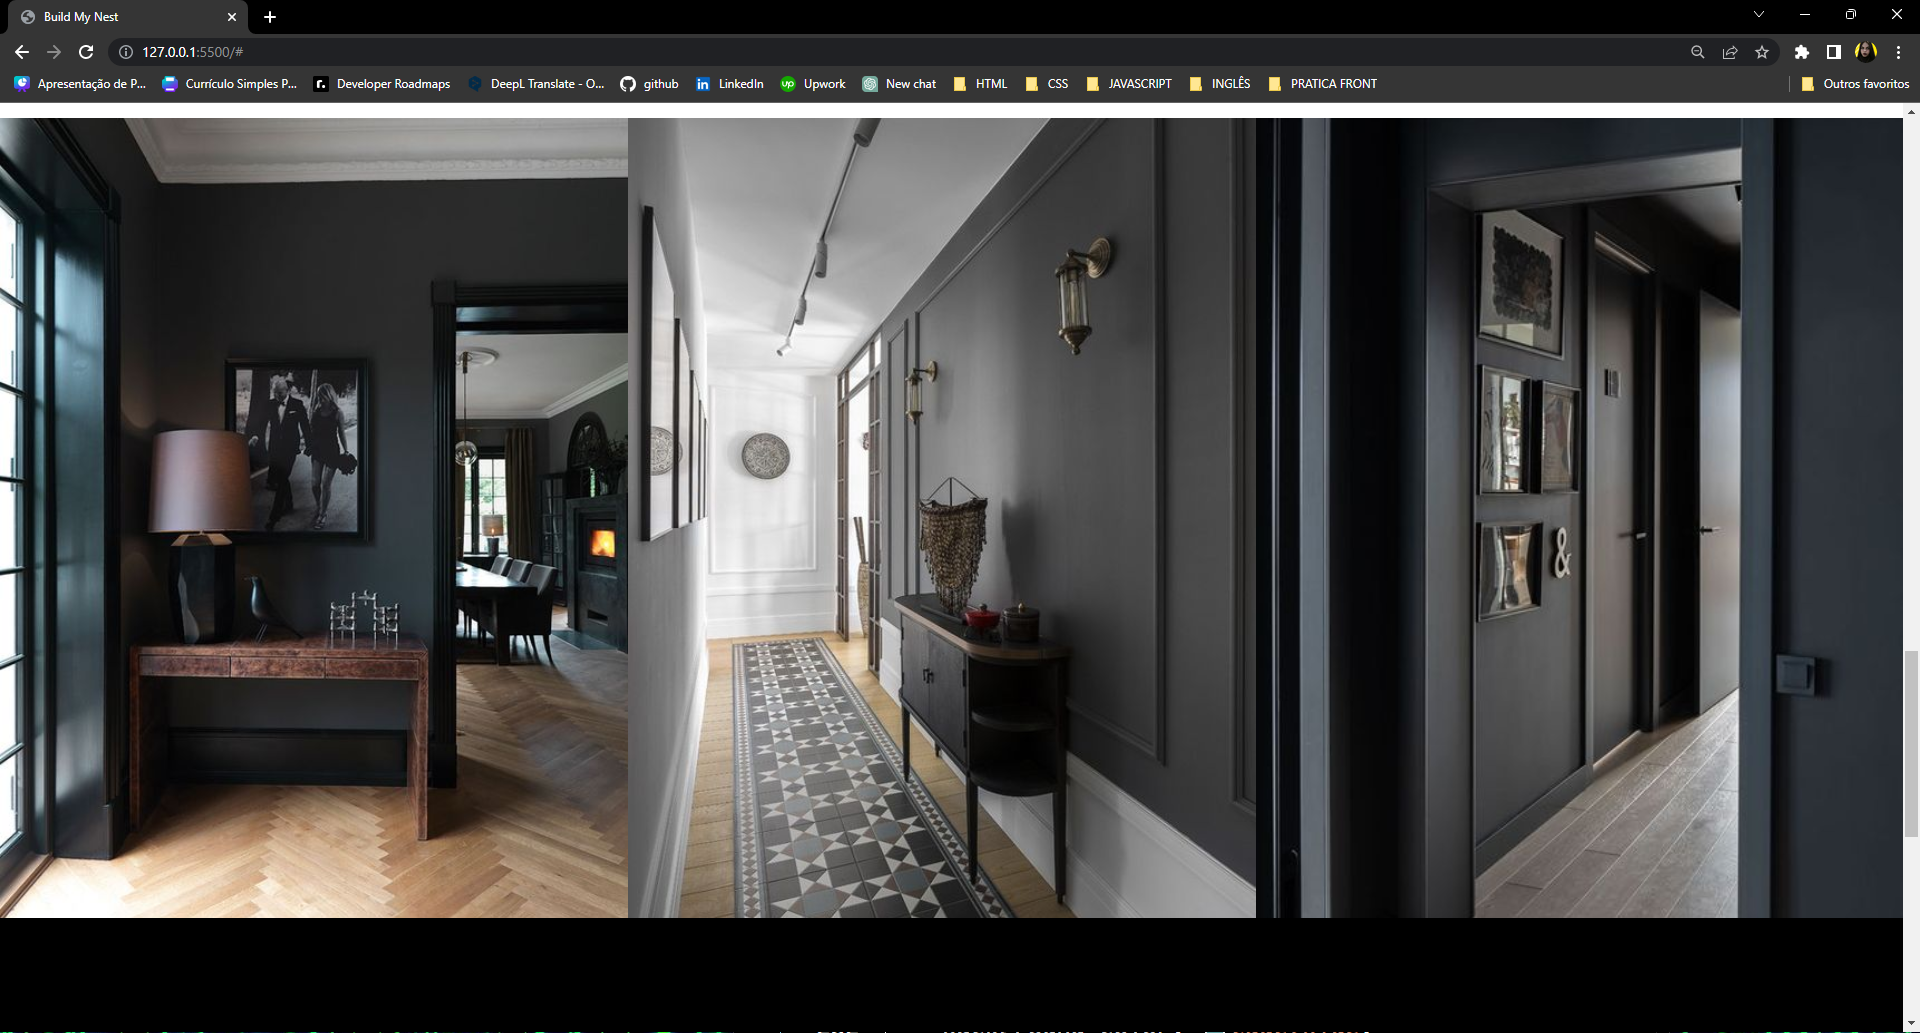The width and height of the screenshot is (1920, 1033).
Task: Expand the tab search chevron
Action: pyautogui.click(x=1758, y=15)
